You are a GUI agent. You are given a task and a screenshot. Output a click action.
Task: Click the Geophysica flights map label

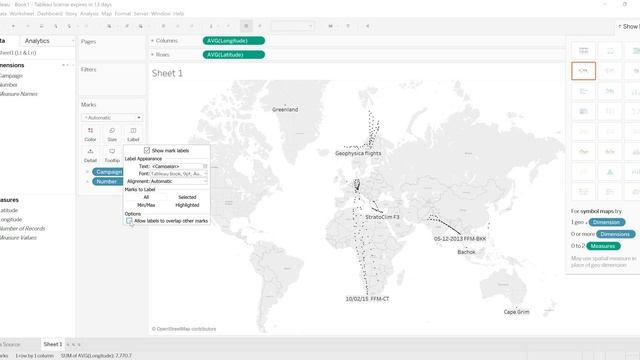pyautogui.click(x=358, y=153)
